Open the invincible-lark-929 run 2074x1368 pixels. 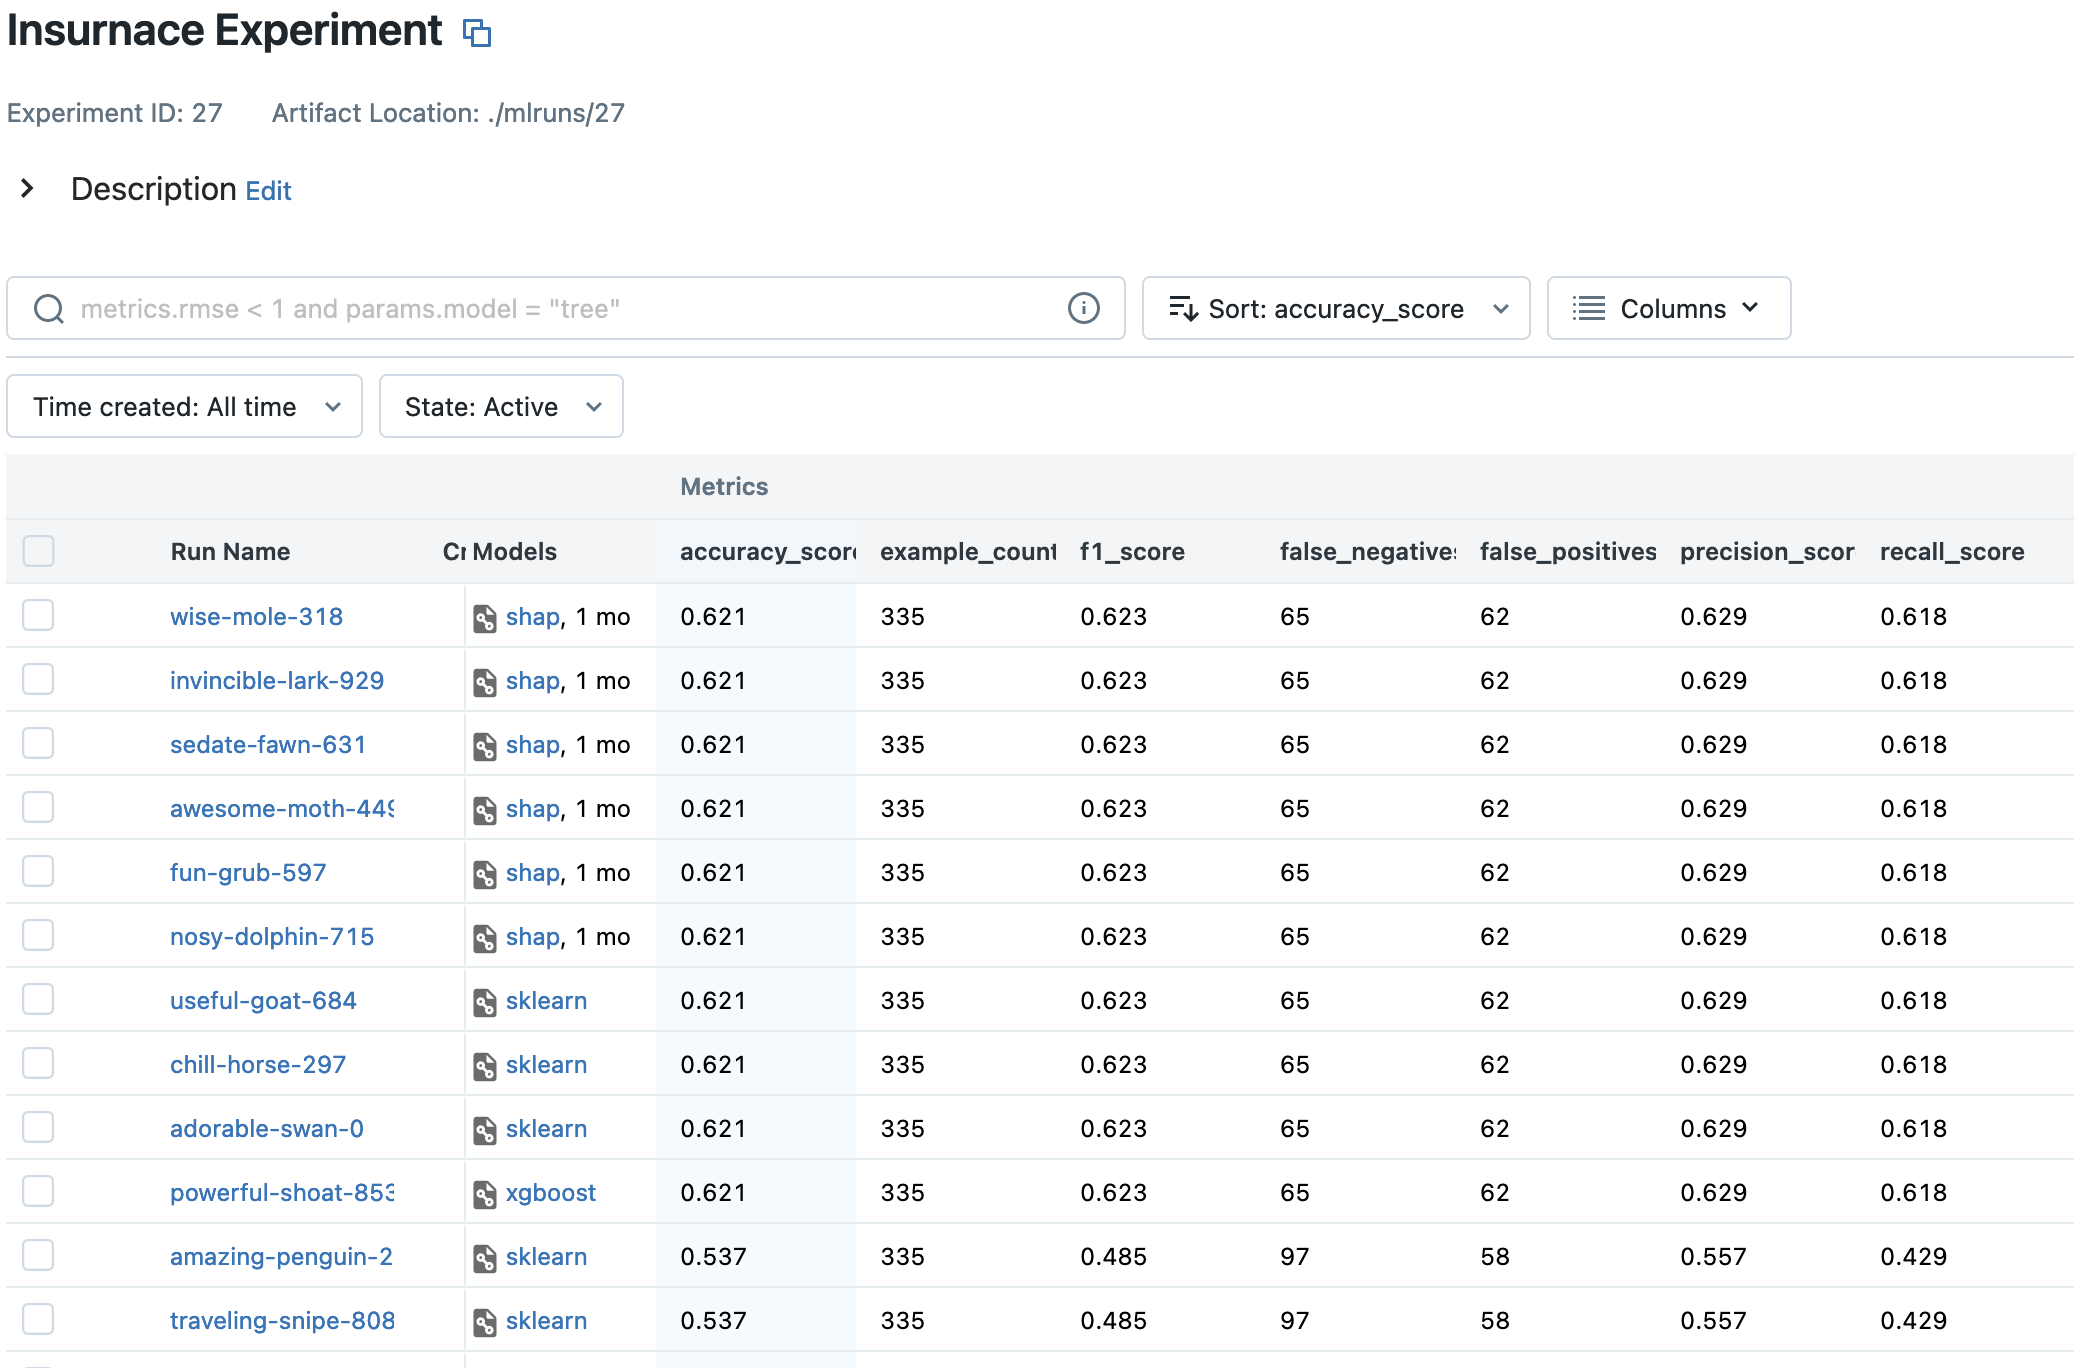point(277,680)
